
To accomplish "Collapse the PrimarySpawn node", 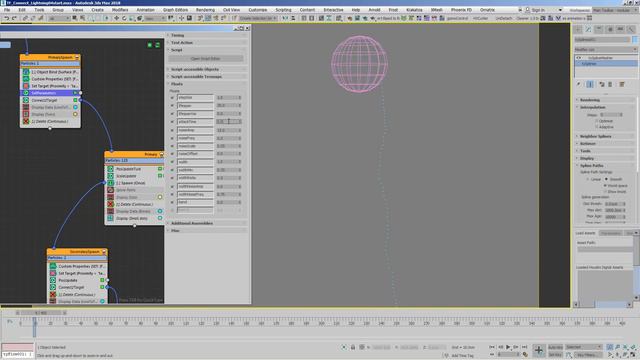I will click(77, 58).
